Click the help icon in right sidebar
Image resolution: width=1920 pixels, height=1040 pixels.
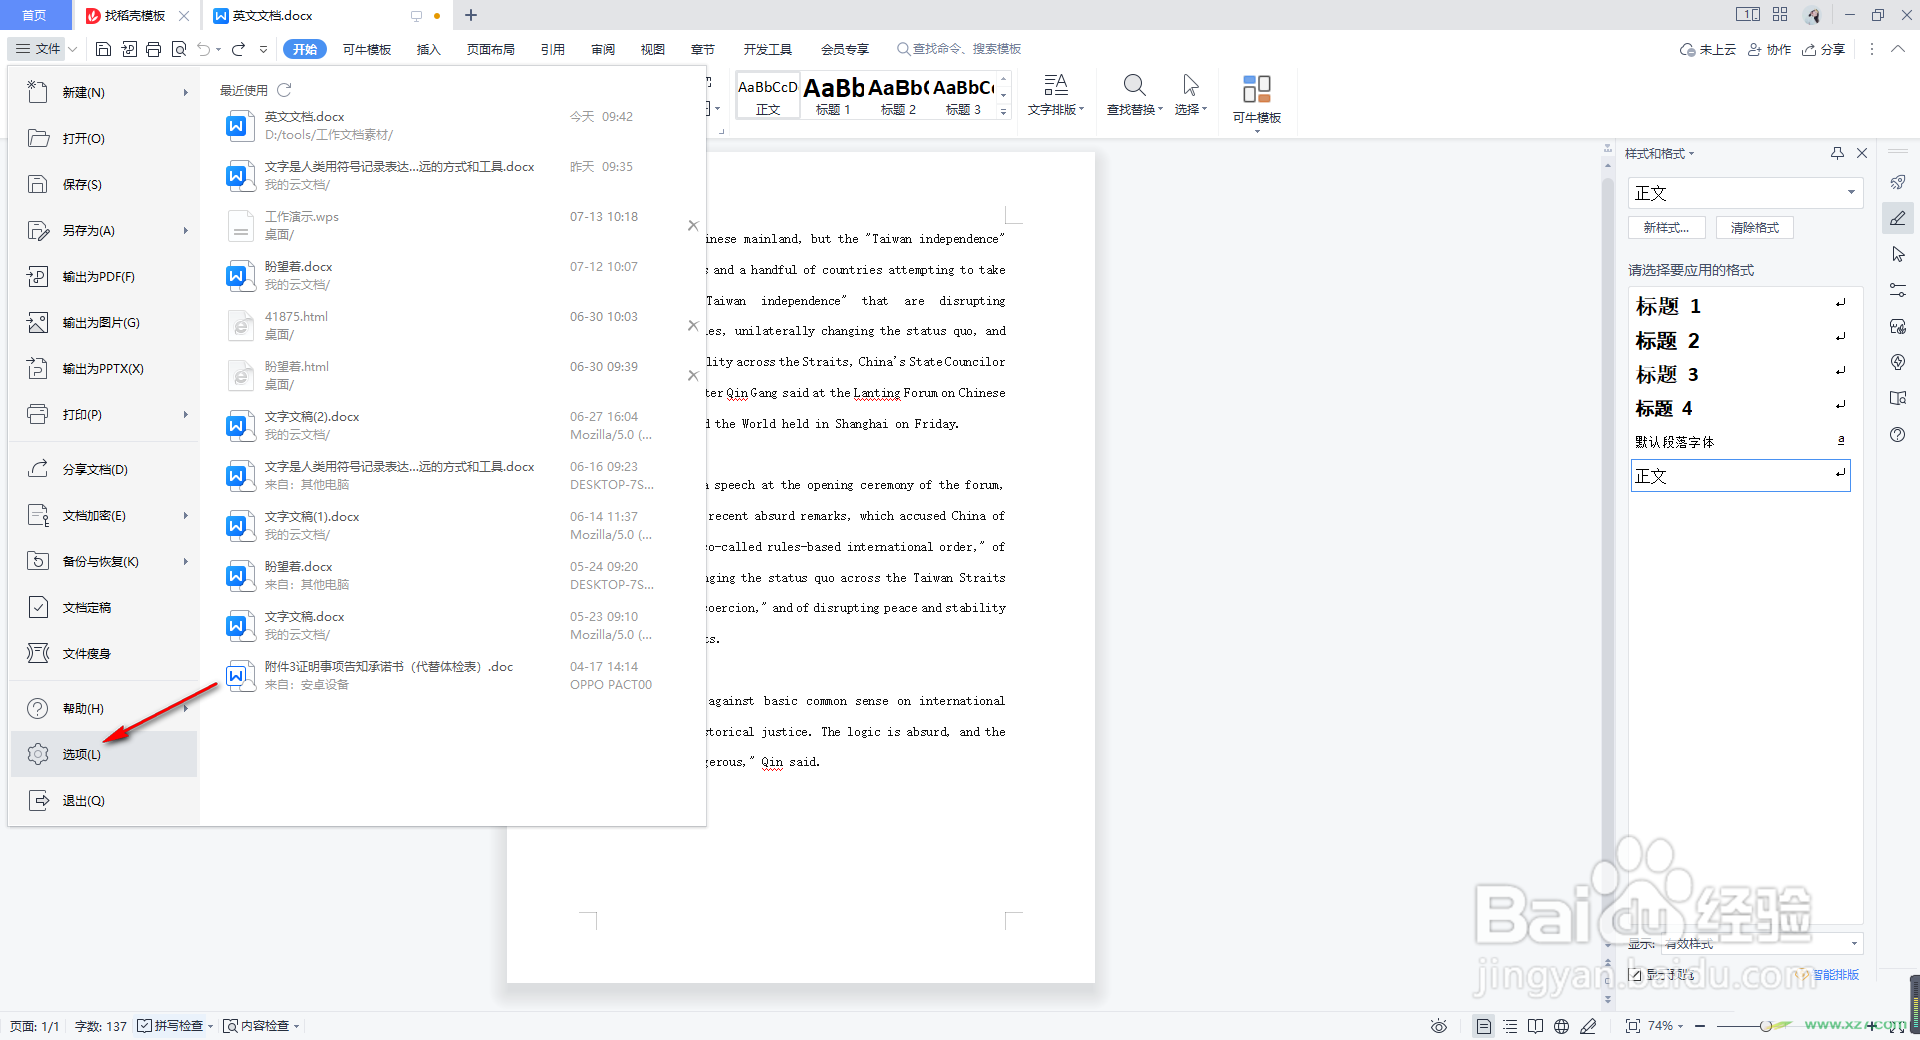click(1898, 435)
